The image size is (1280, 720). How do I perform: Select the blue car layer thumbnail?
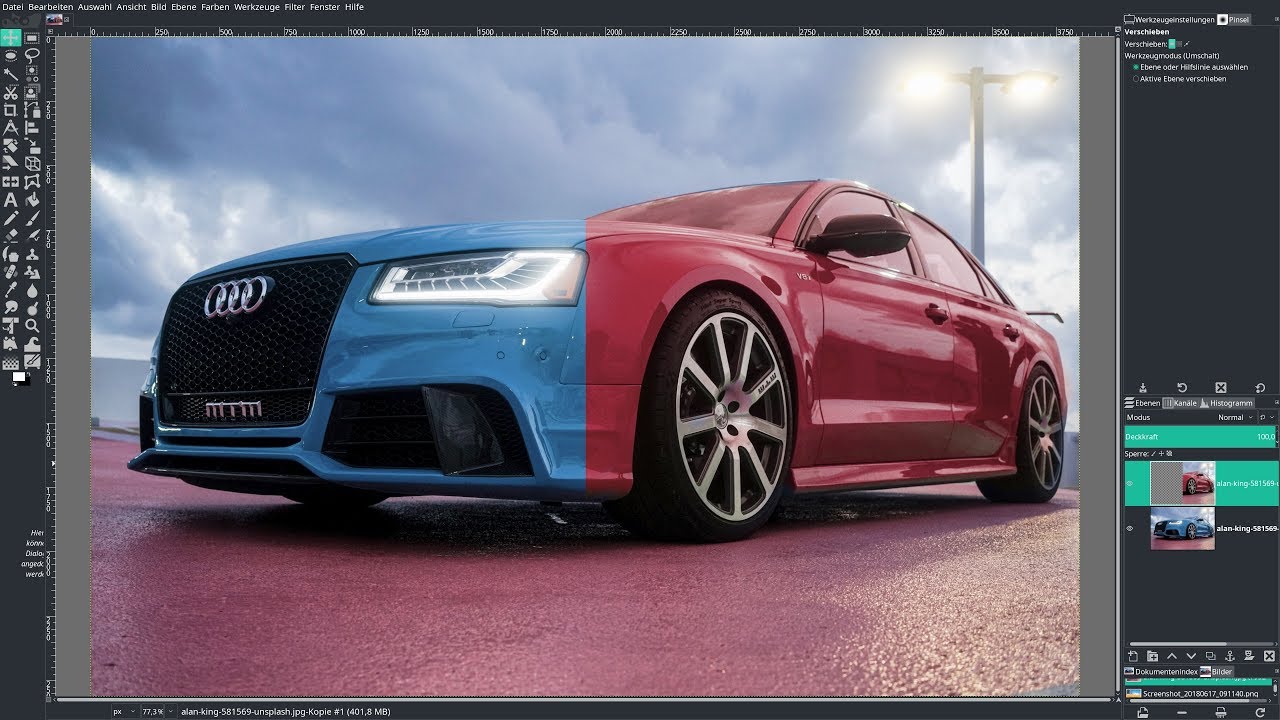pos(1183,528)
